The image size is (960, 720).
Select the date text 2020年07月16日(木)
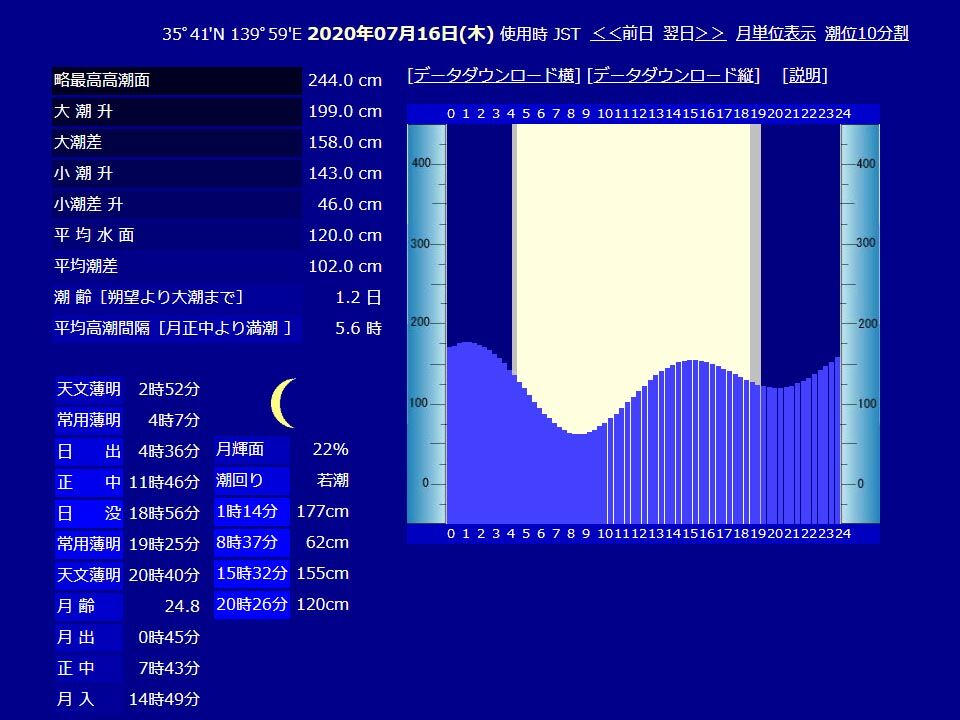(x=400, y=33)
